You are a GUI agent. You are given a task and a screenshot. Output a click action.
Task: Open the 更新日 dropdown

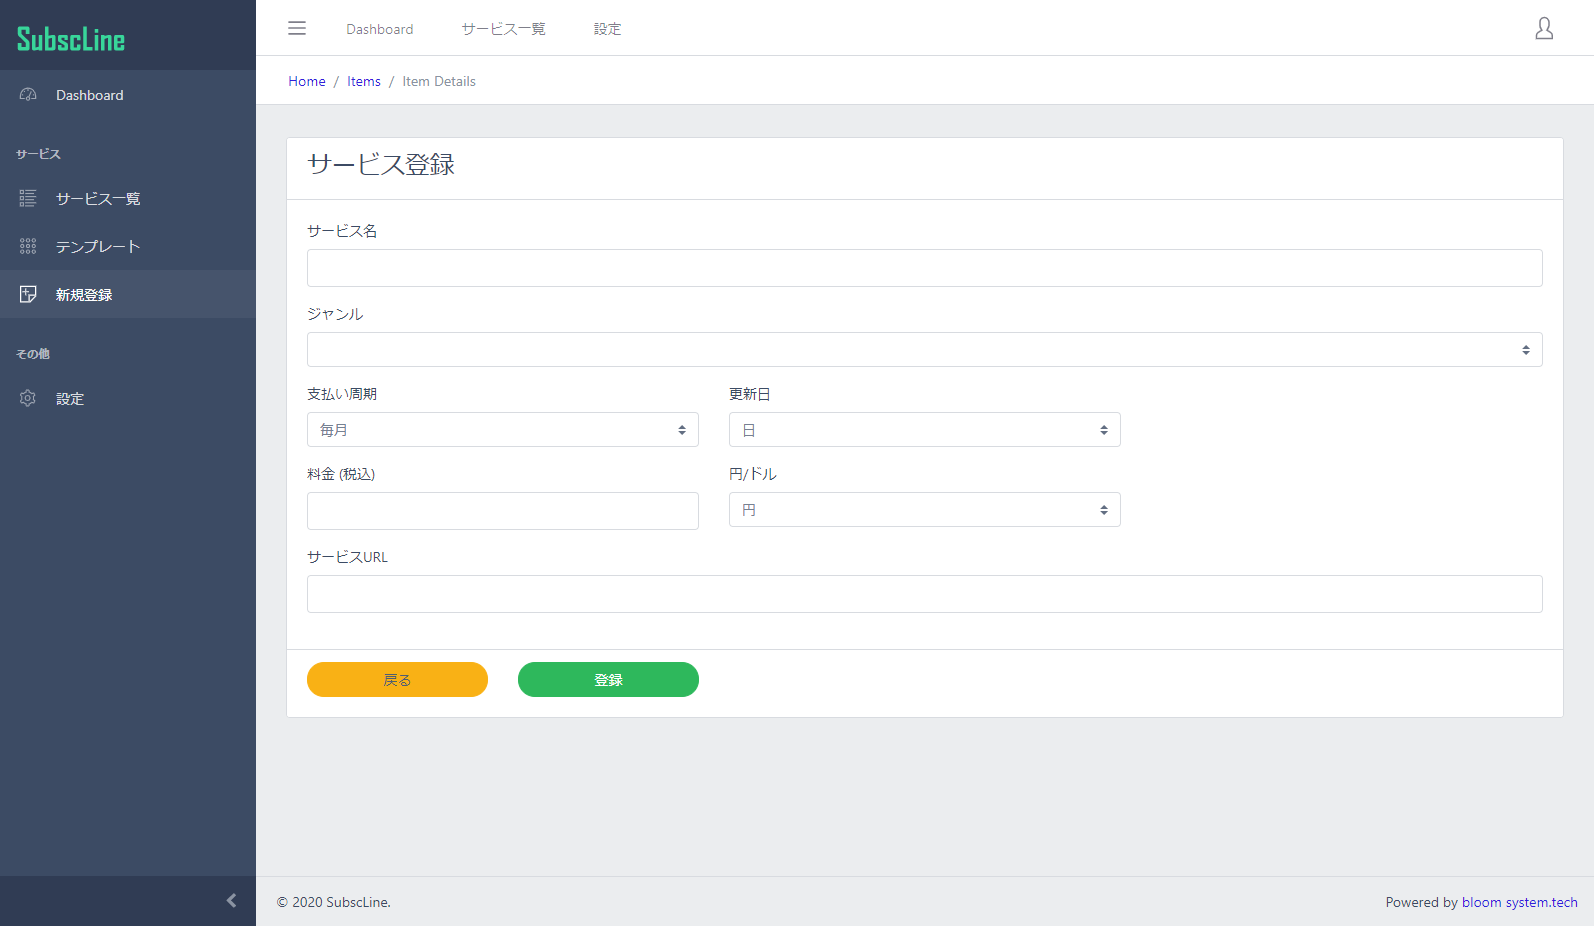tap(924, 430)
